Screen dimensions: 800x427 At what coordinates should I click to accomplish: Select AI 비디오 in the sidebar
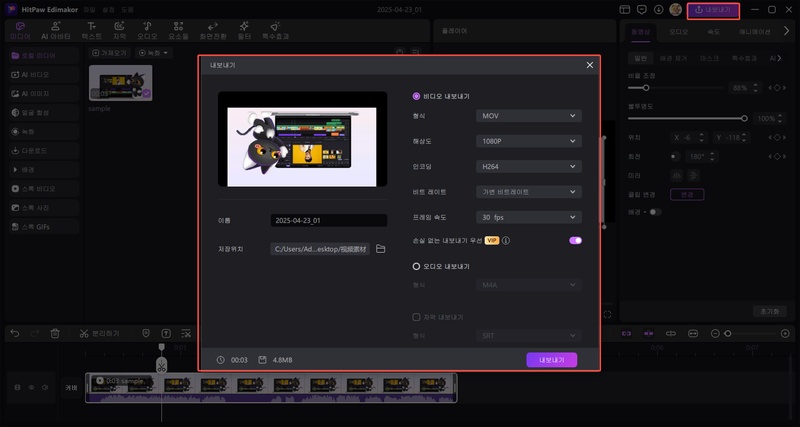pyautogui.click(x=44, y=74)
